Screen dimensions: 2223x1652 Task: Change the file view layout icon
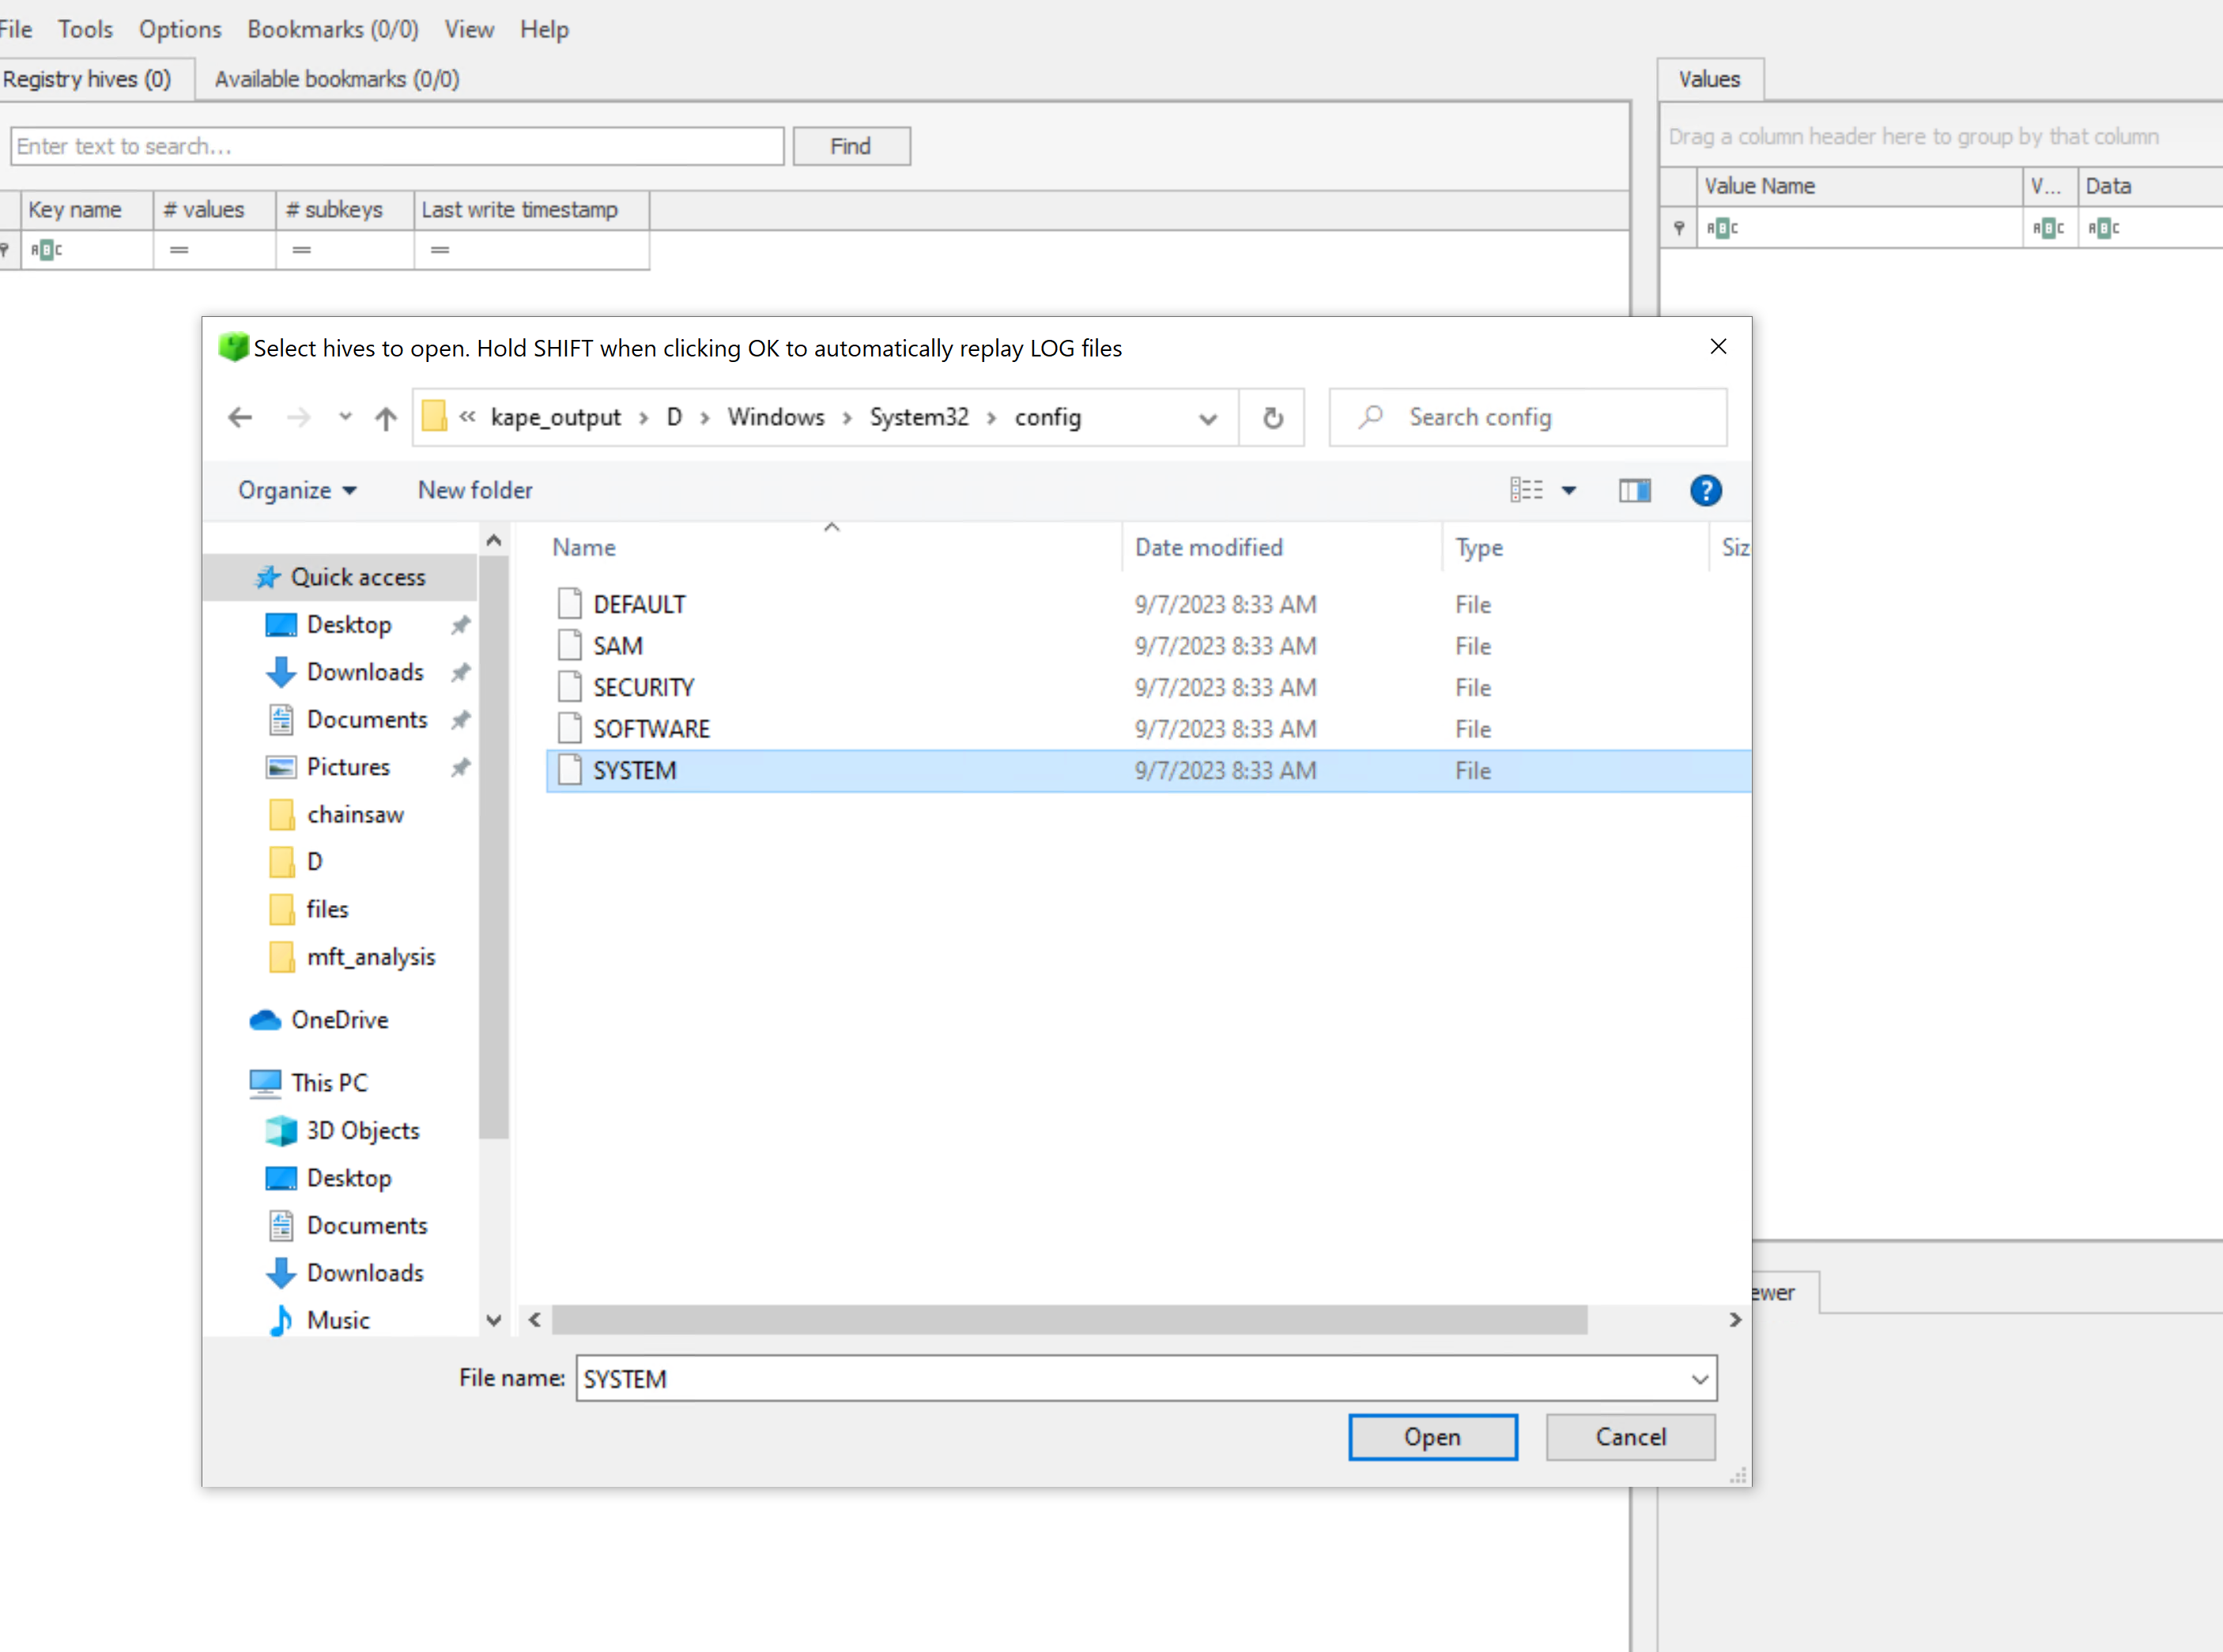click(x=1526, y=490)
